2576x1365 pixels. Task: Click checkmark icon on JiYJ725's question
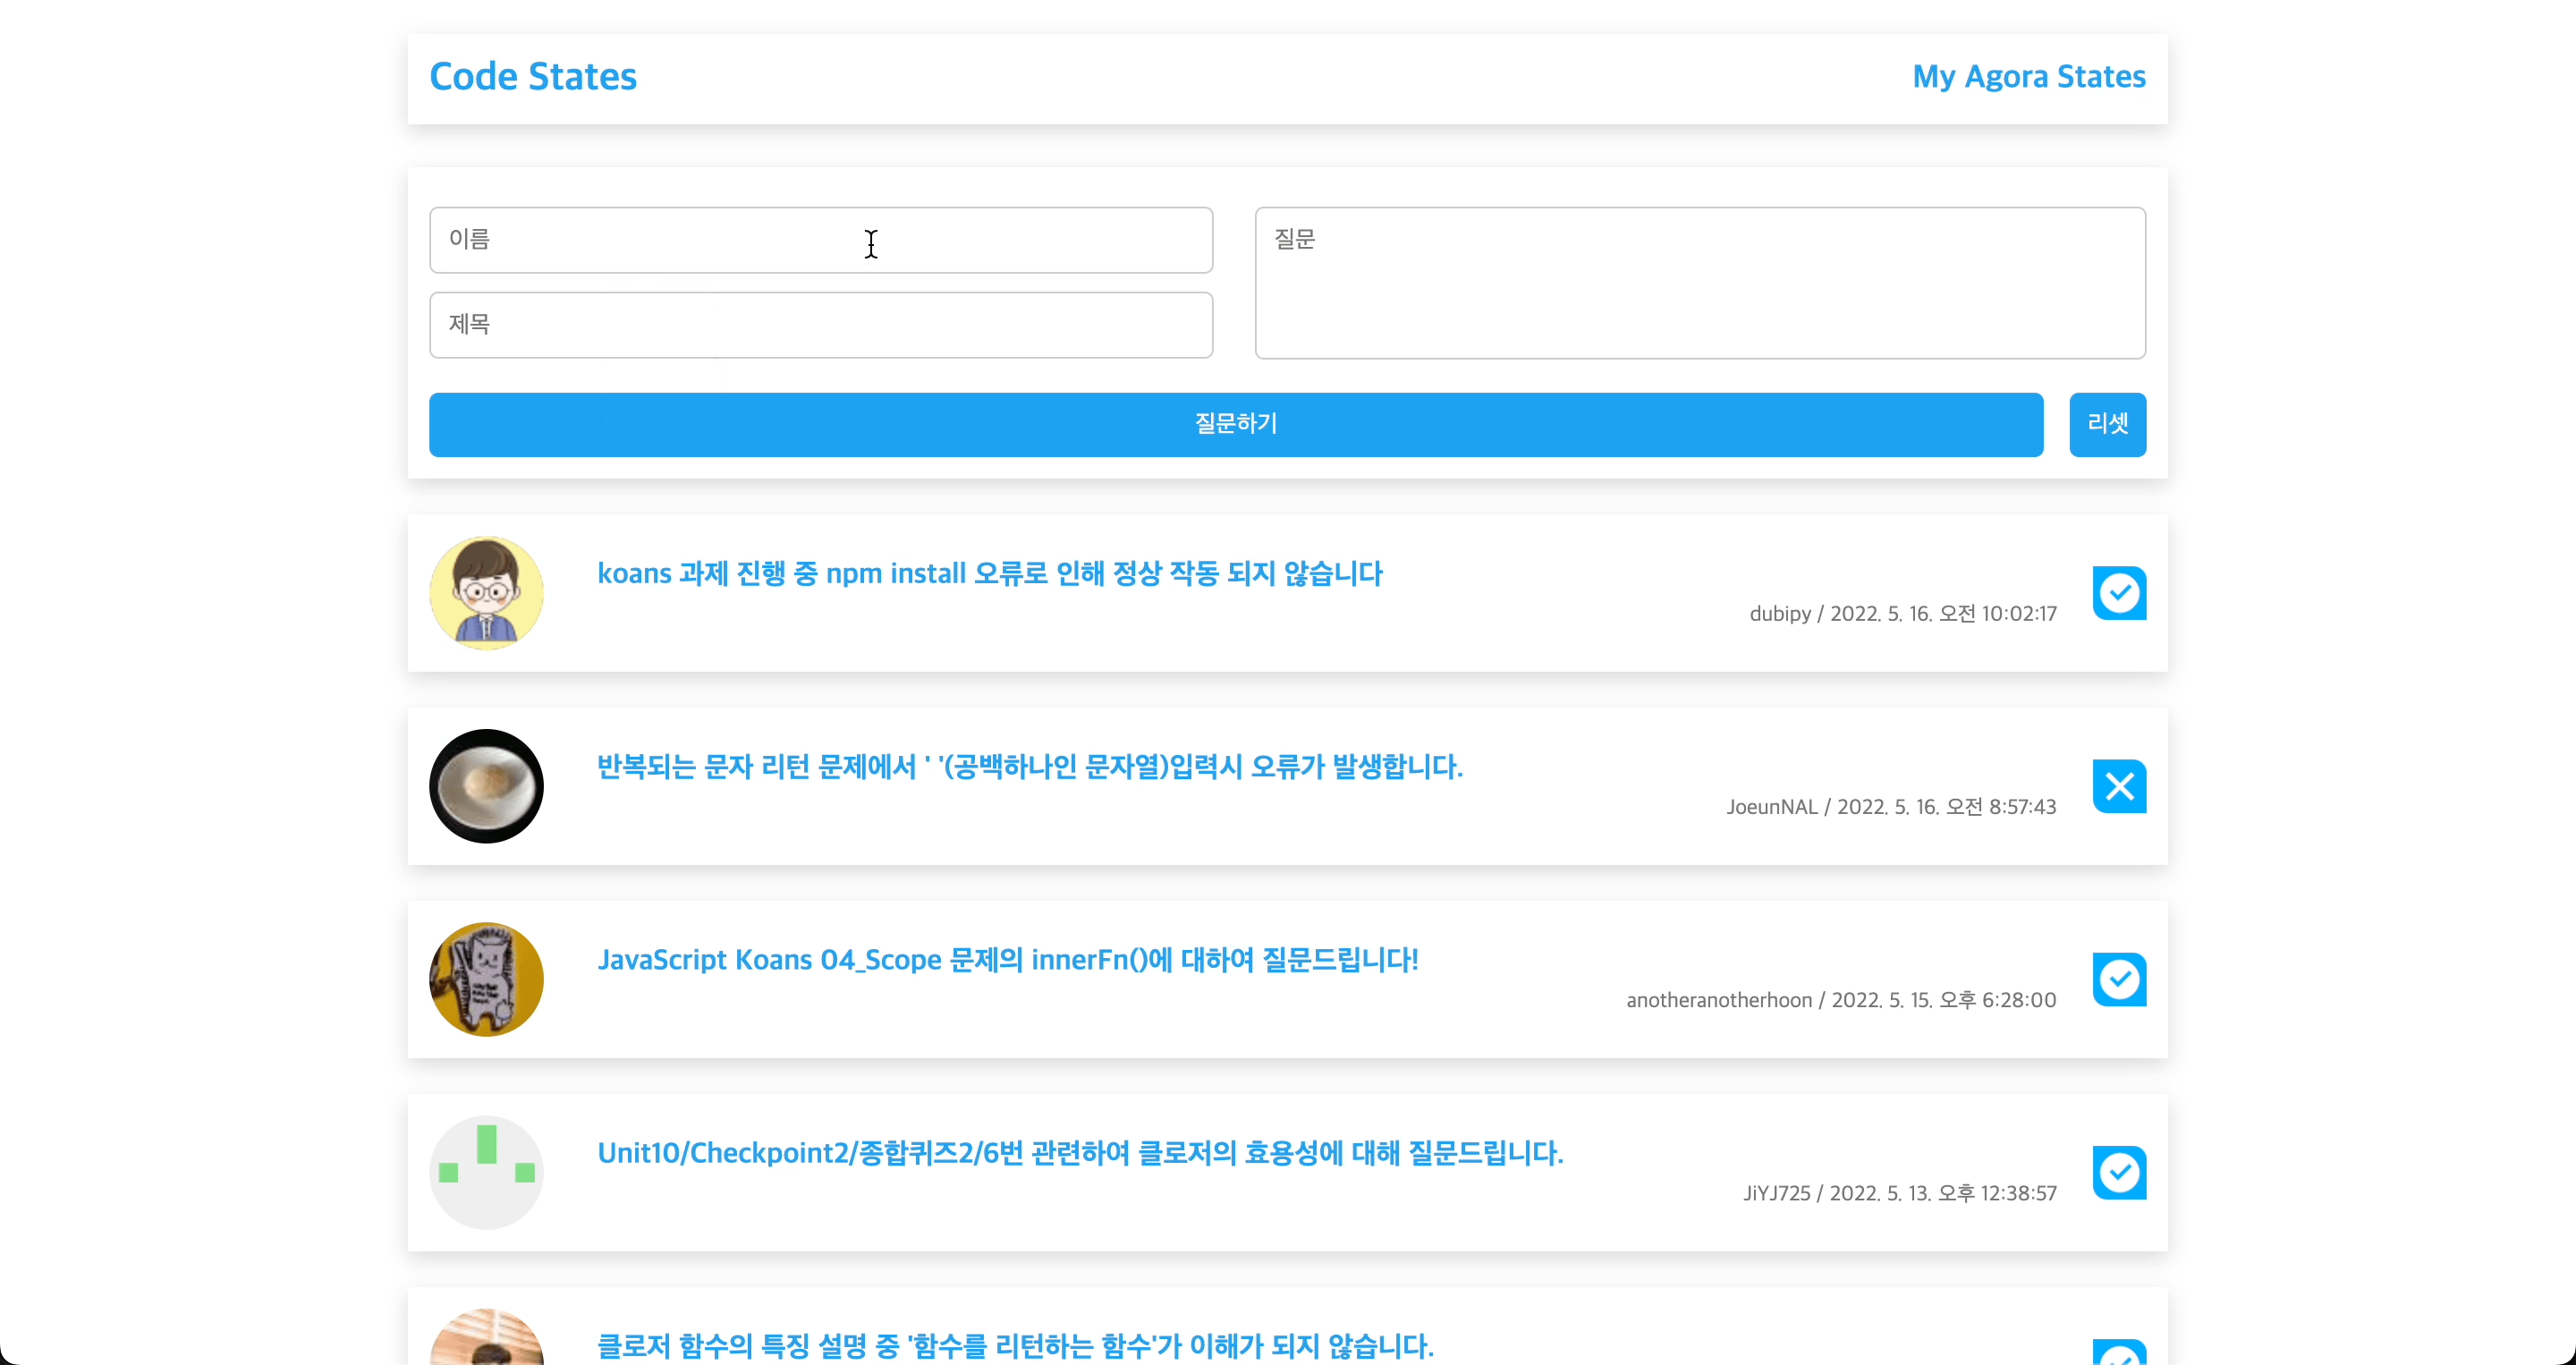[2119, 1172]
